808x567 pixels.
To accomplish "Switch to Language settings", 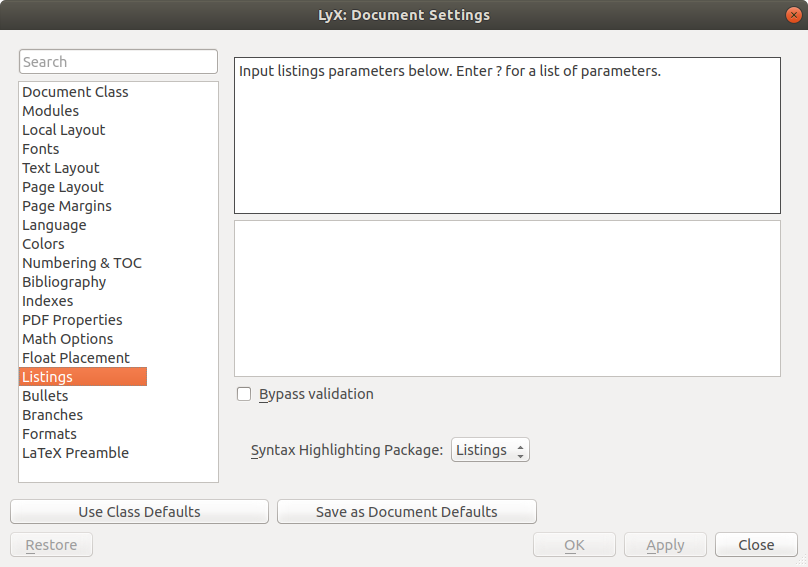I will (54, 225).
